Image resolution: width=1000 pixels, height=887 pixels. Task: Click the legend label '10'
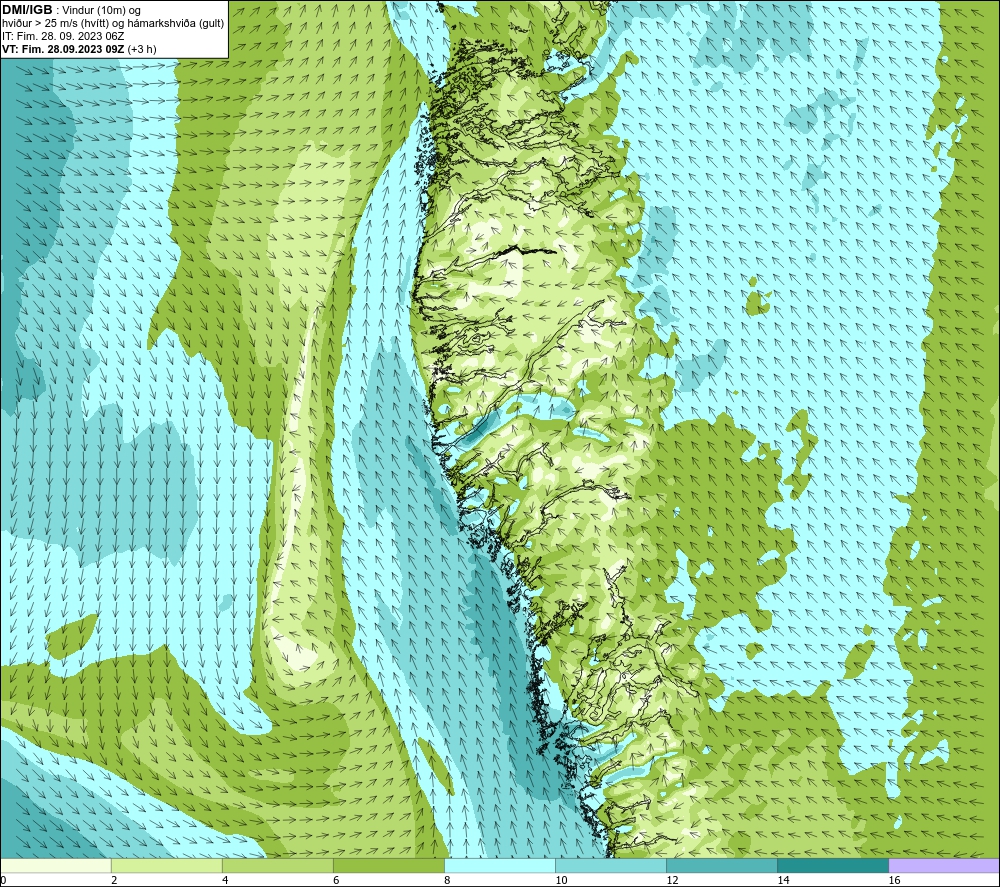tap(561, 880)
